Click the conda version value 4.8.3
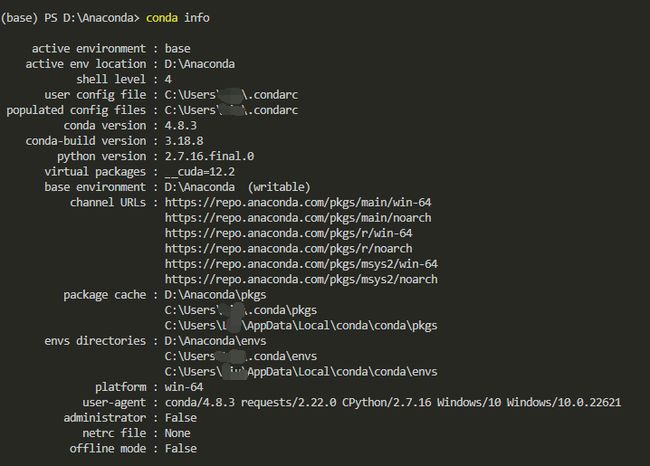The width and height of the screenshot is (650, 466). click(x=180, y=126)
